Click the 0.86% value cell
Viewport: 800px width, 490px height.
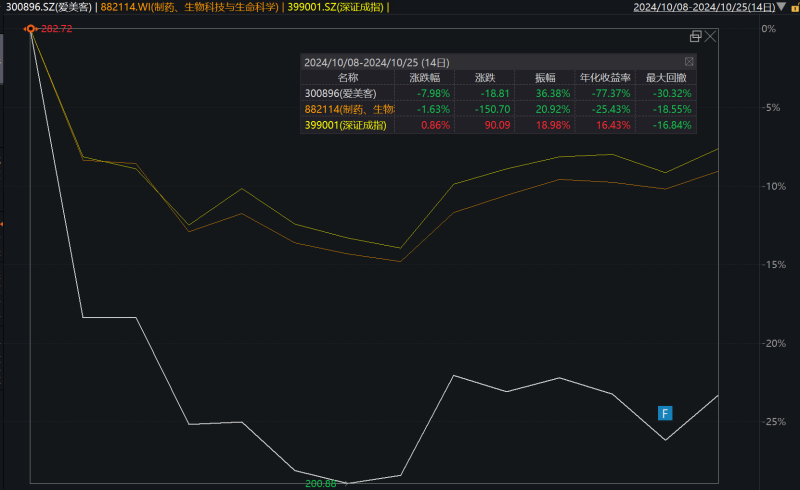click(x=435, y=125)
